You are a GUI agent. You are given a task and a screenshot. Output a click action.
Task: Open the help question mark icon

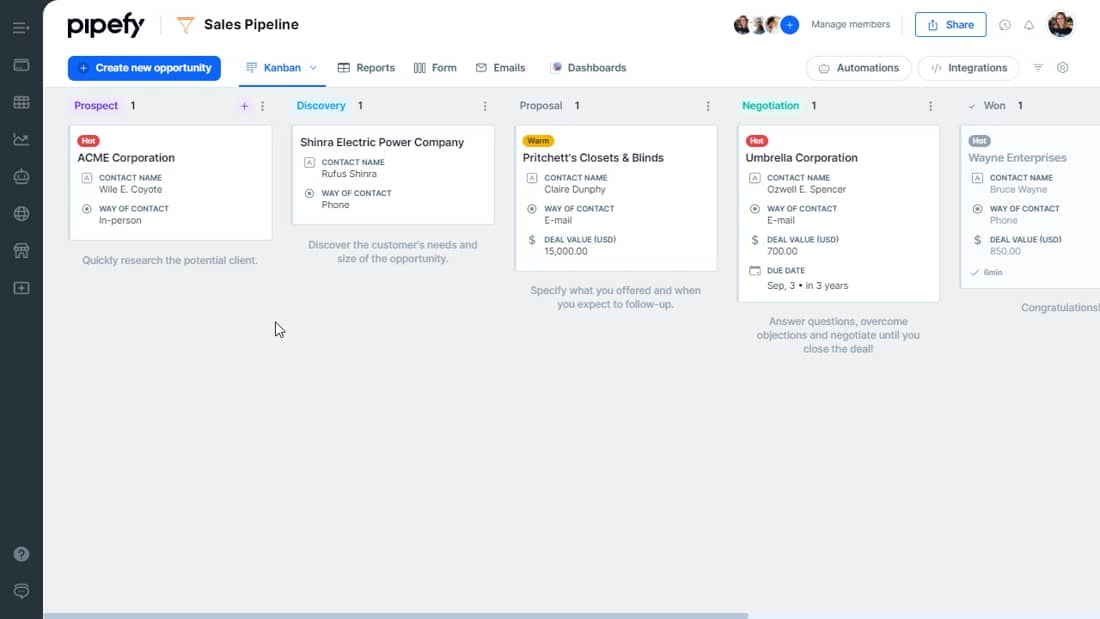(x=21, y=554)
